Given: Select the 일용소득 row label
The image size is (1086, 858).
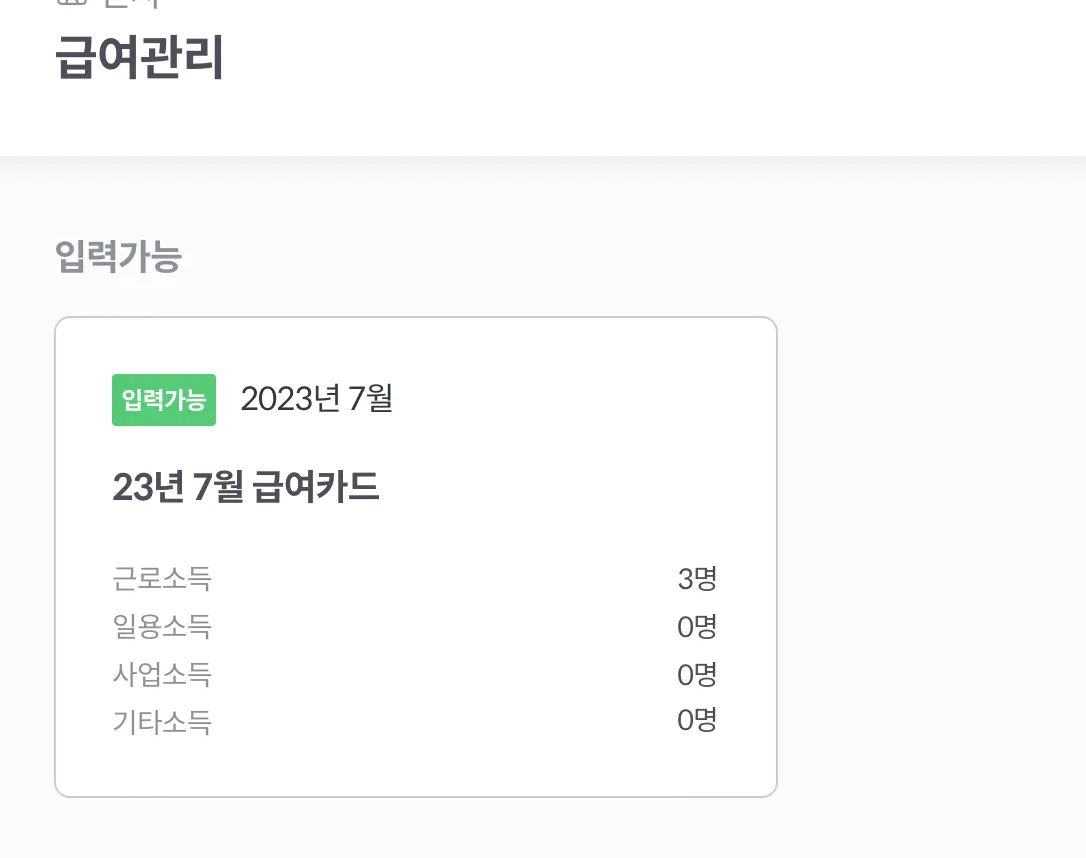Looking at the screenshot, I should click(162, 627).
